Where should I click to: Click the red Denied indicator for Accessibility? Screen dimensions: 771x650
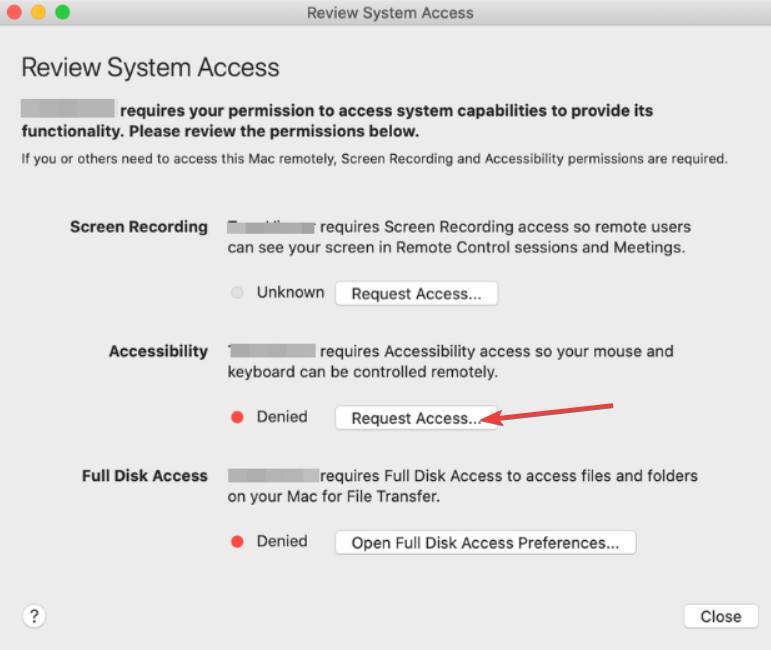click(x=237, y=417)
